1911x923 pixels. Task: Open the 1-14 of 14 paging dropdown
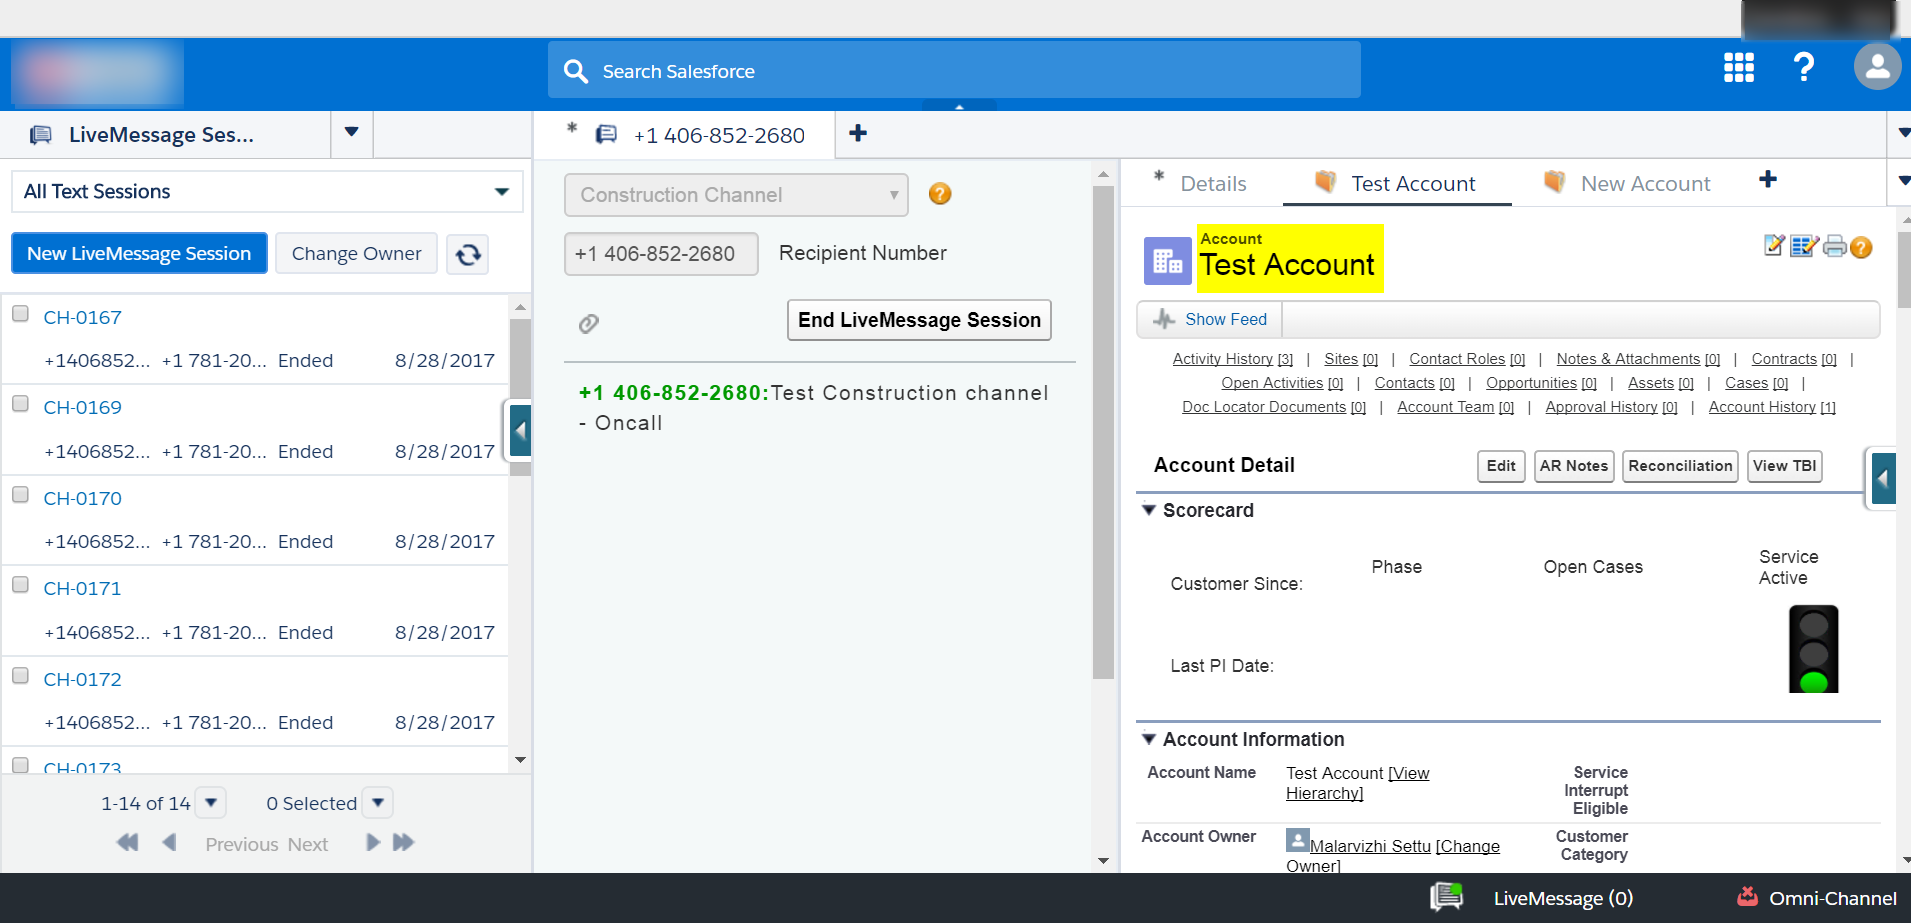(211, 802)
